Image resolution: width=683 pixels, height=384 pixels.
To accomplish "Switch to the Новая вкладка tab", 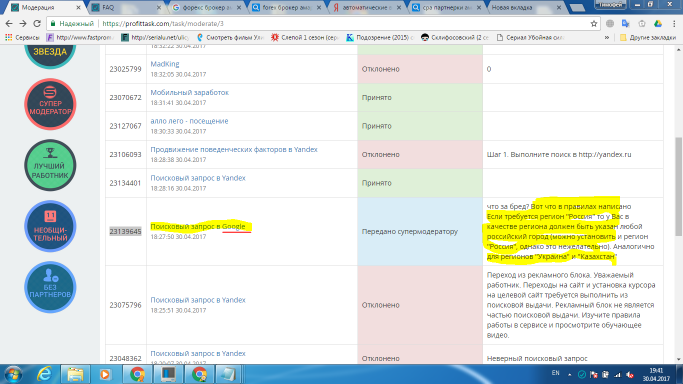I will pyautogui.click(x=524, y=7).
